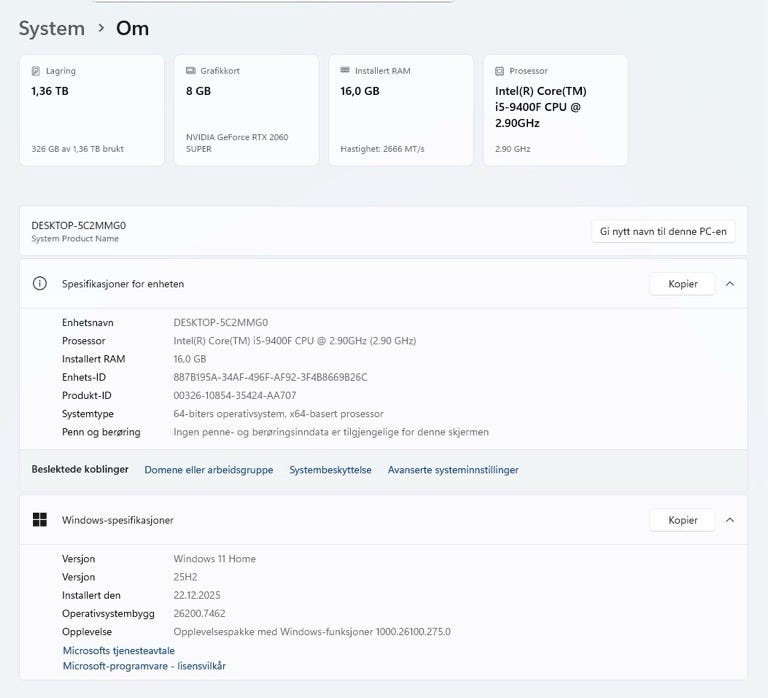Open Microsofts tjenesteavtale link
Screen dimensions: 768x698
(118, 651)
